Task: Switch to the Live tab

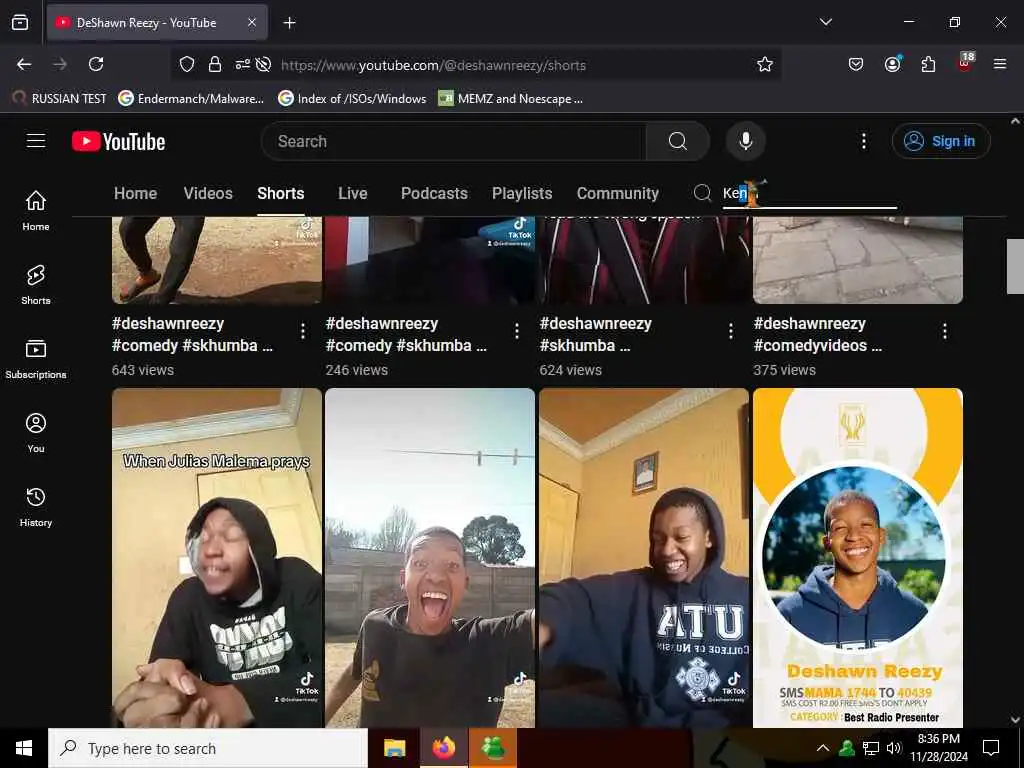Action: tap(353, 193)
